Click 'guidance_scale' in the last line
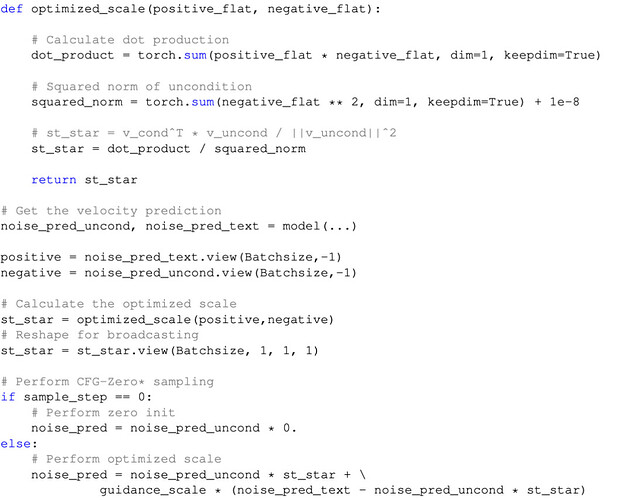The width and height of the screenshot is (632, 500). [x=153, y=490]
